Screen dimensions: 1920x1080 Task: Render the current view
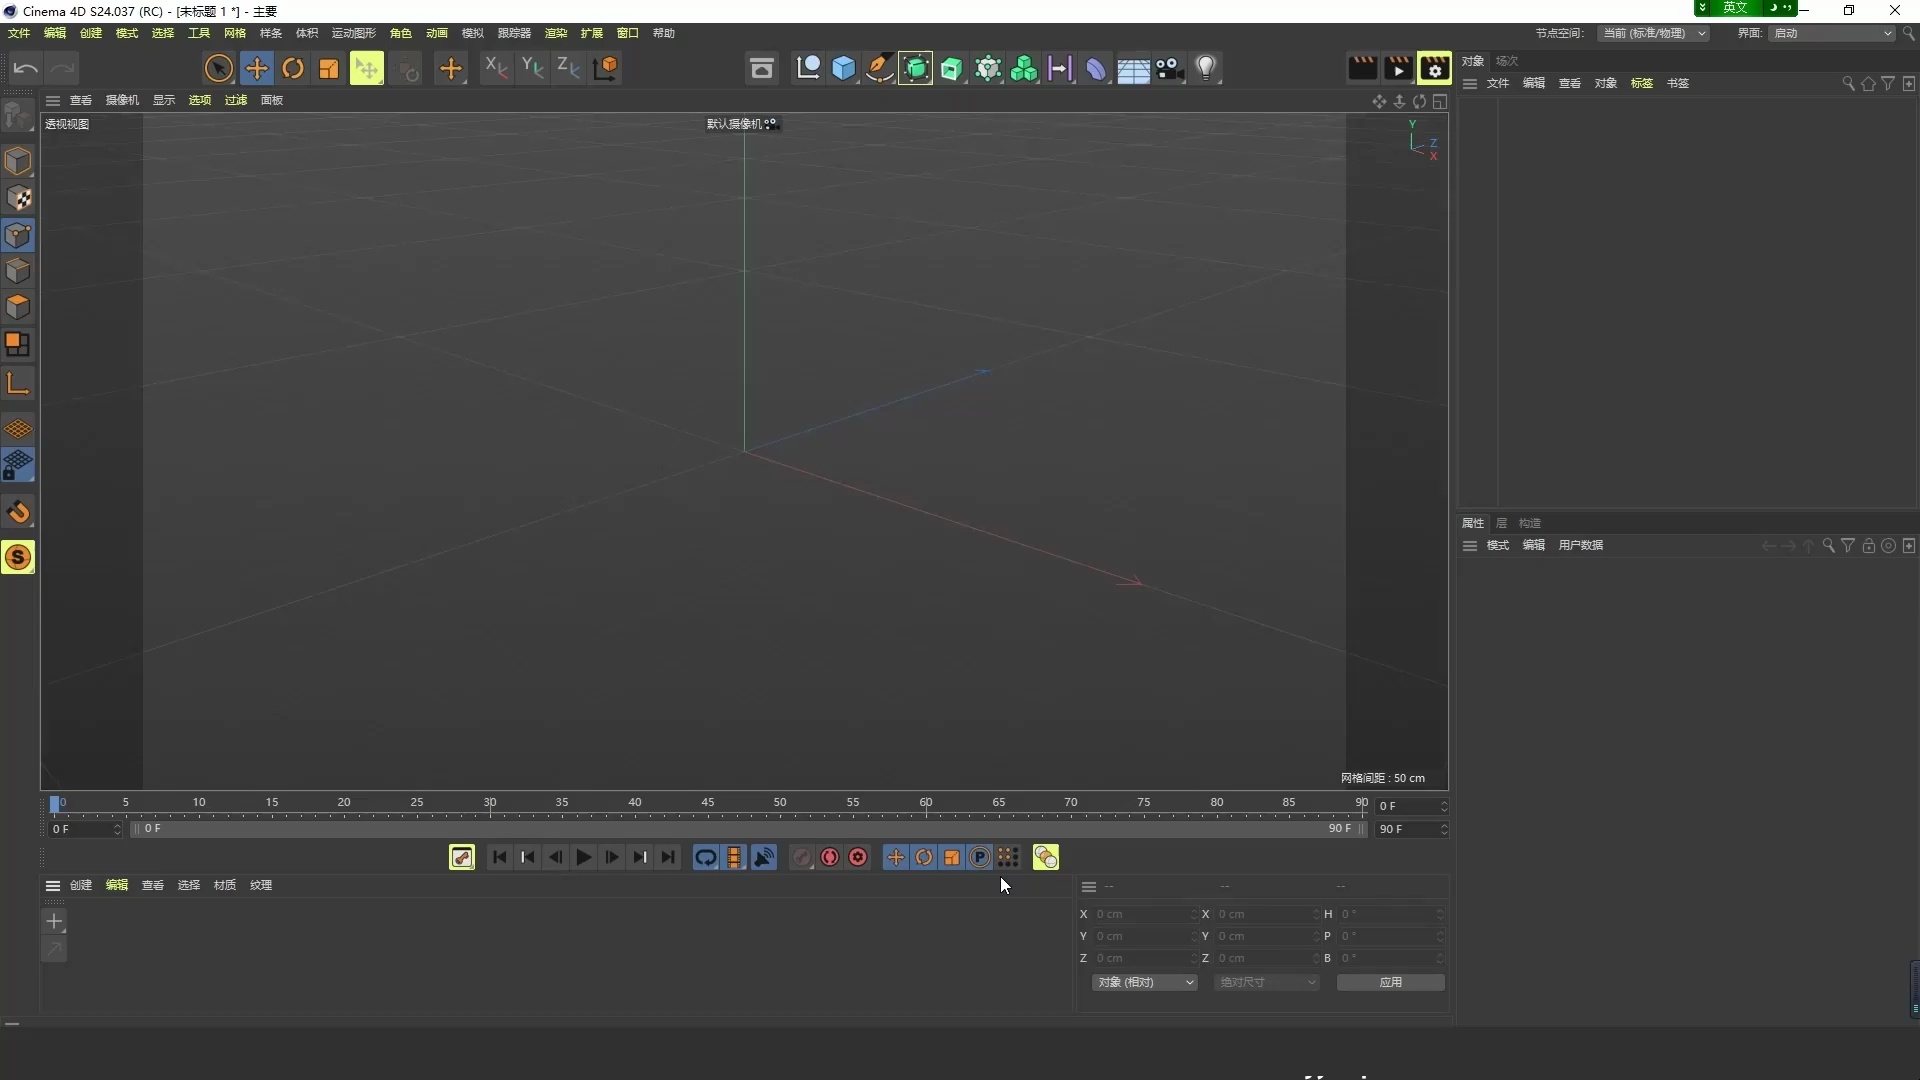(1363, 67)
